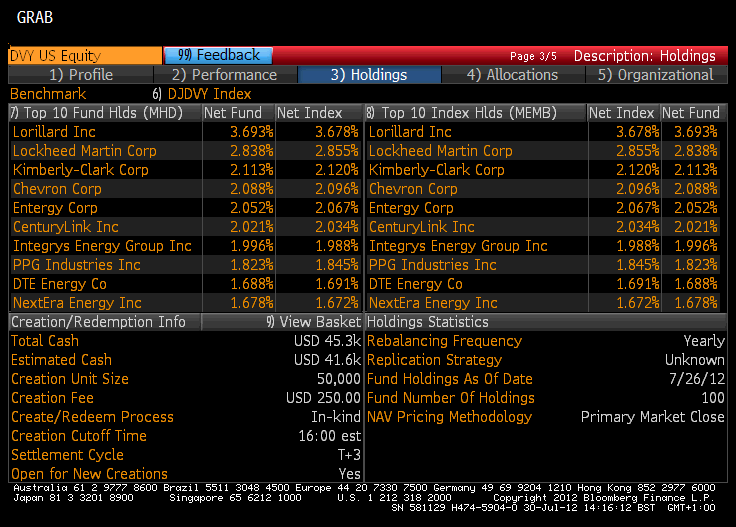Select DTE Energy Co in index holdings

415,284
